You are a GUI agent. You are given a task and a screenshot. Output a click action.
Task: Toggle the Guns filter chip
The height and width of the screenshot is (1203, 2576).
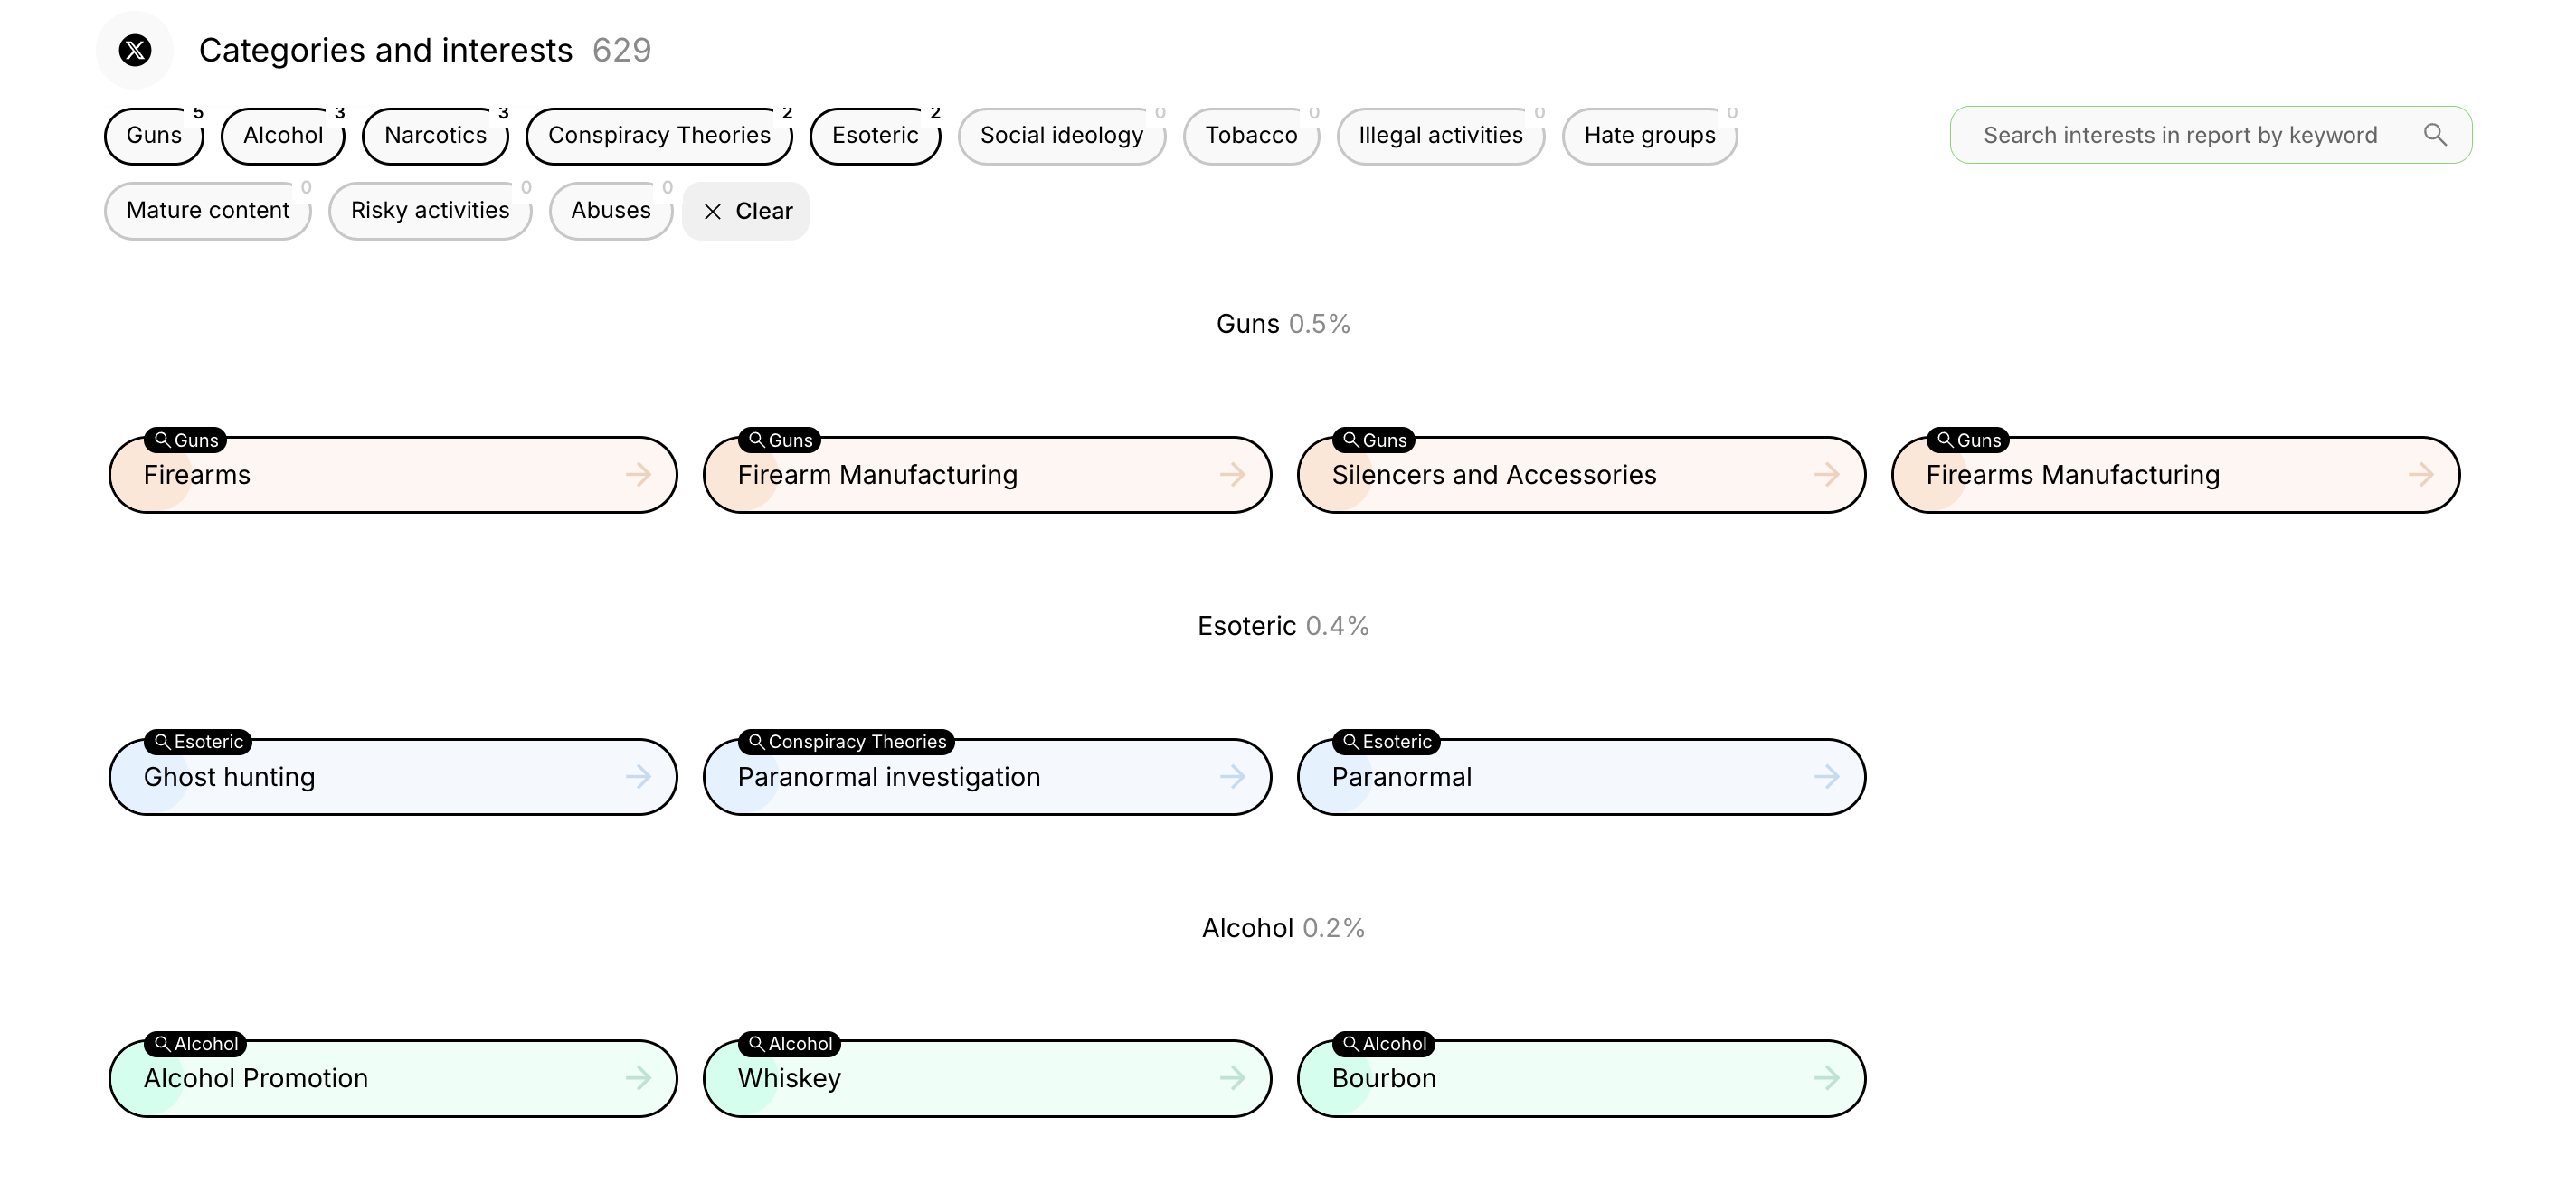[154, 136]
